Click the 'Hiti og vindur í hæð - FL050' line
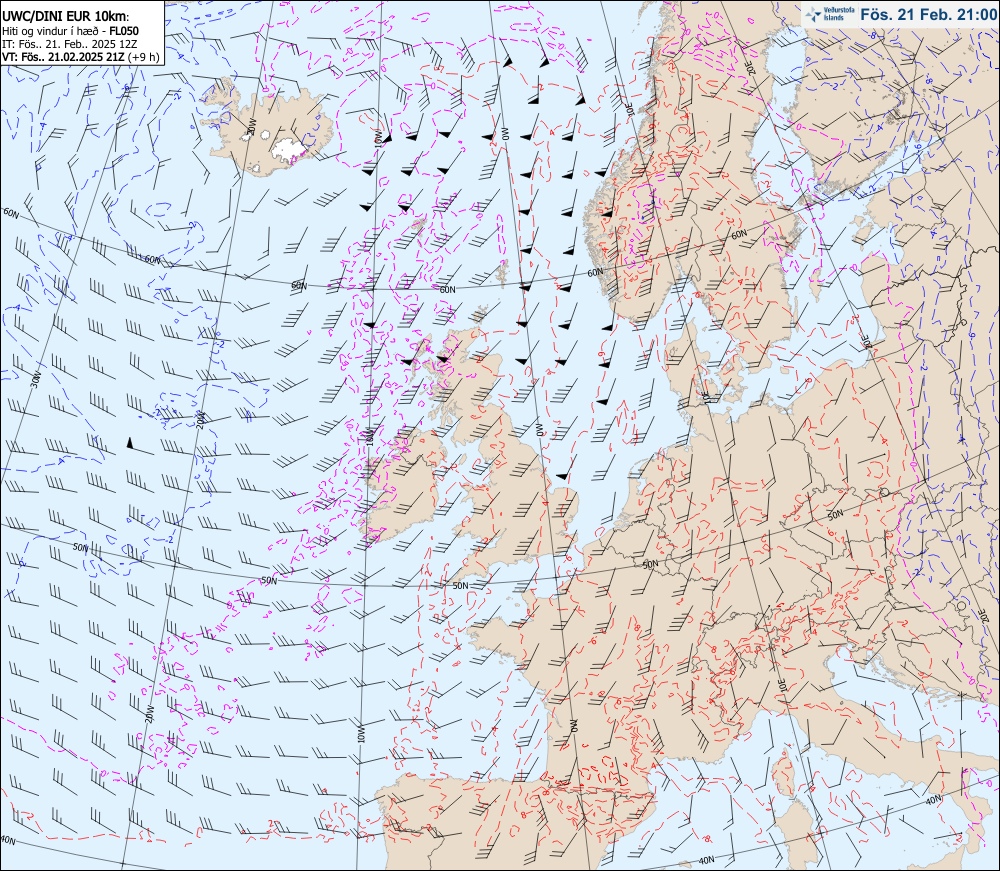 pos(70,31)
